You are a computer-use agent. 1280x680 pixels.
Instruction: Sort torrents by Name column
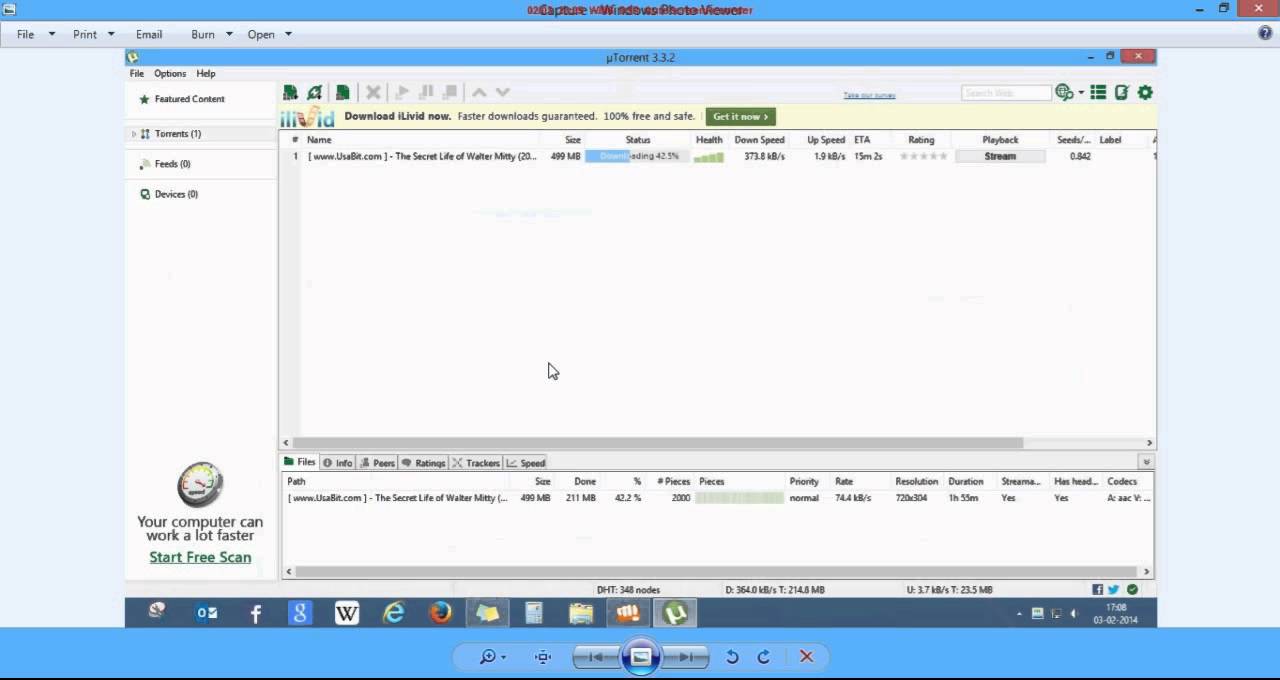coord(319,140)
